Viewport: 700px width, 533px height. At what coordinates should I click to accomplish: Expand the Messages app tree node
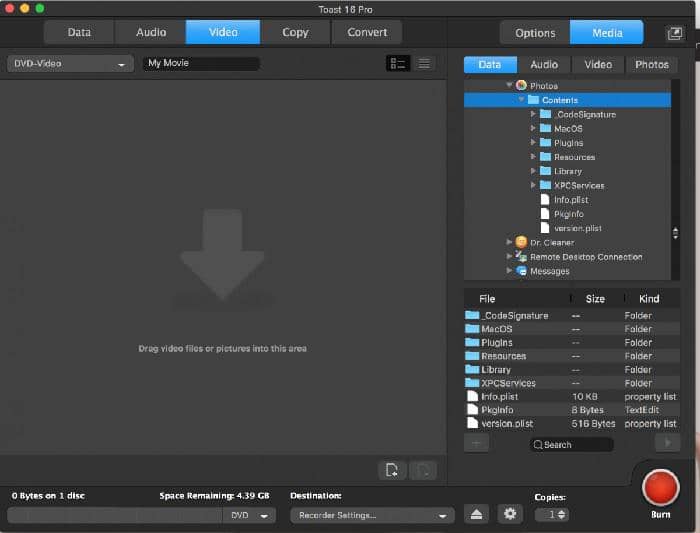click(x=509, y=271)
